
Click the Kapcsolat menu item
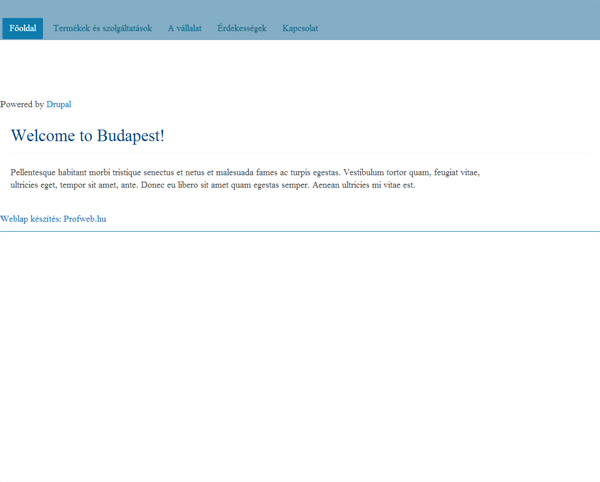pos(300,28)
